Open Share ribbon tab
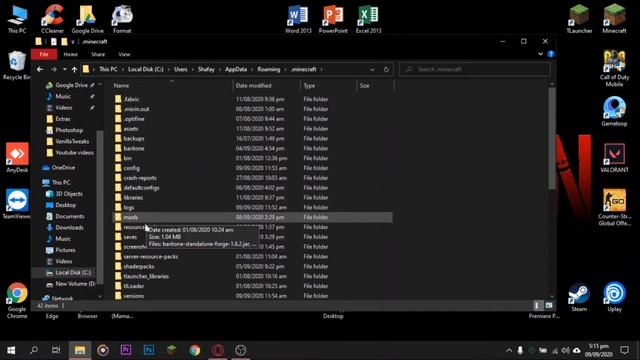This screenshot has height=360, width=640. [x=98, y=54]
